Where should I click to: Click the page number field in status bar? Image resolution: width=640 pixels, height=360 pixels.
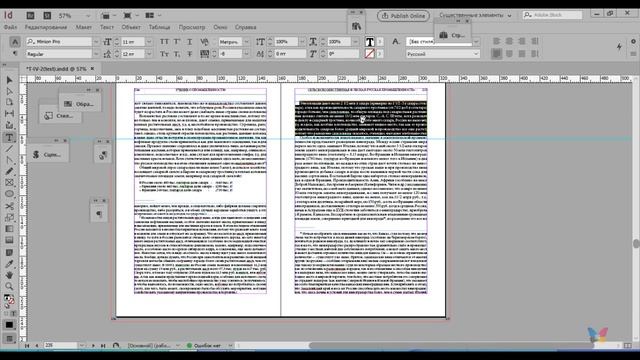[x=60, y=346]
